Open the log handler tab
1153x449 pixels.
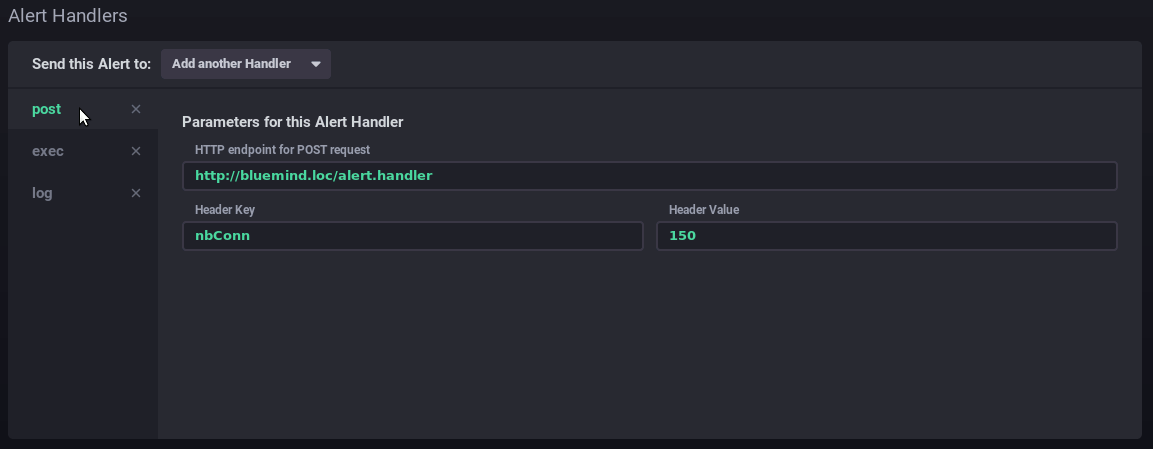coord(42,193)
